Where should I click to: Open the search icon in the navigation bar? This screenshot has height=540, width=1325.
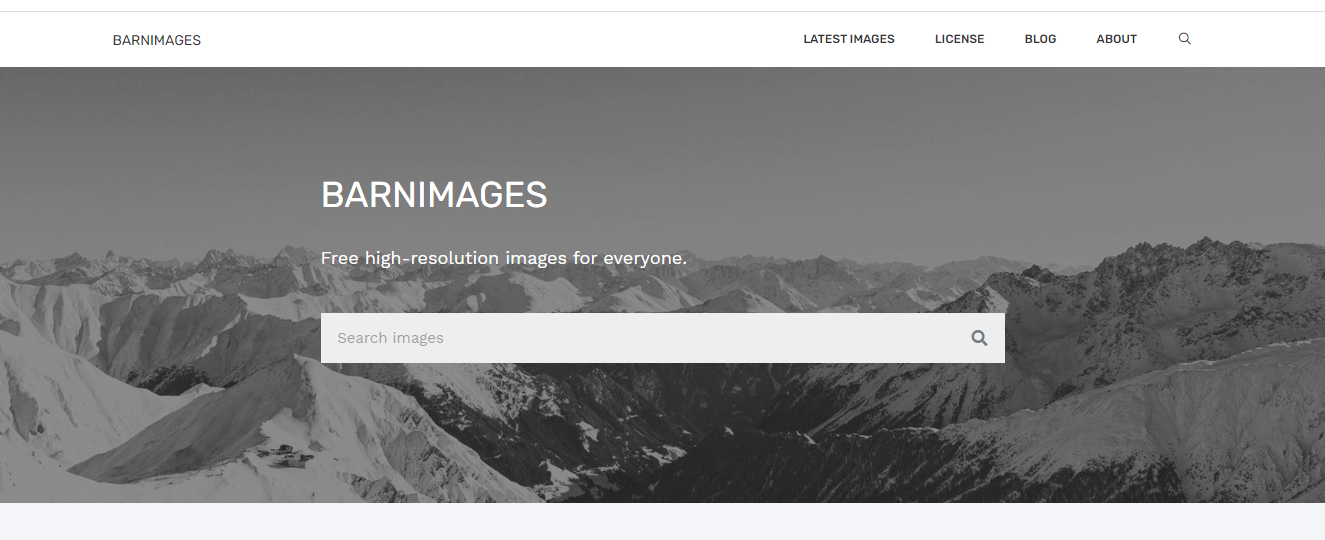pyautogui.click(x=1185, y=39)
